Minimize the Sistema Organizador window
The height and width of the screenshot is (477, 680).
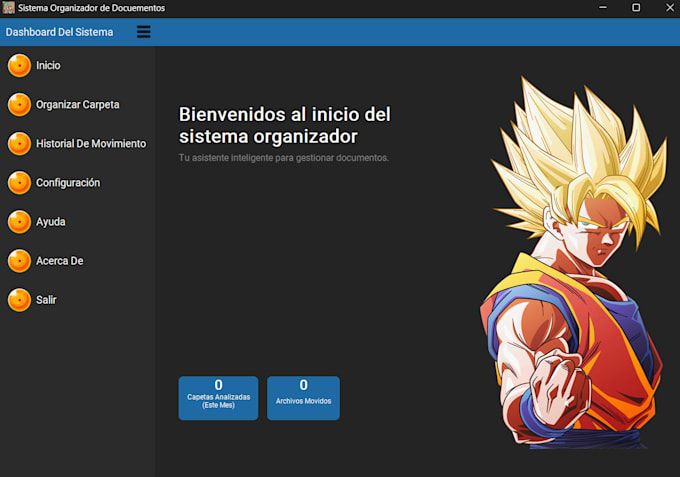[603, 7]
